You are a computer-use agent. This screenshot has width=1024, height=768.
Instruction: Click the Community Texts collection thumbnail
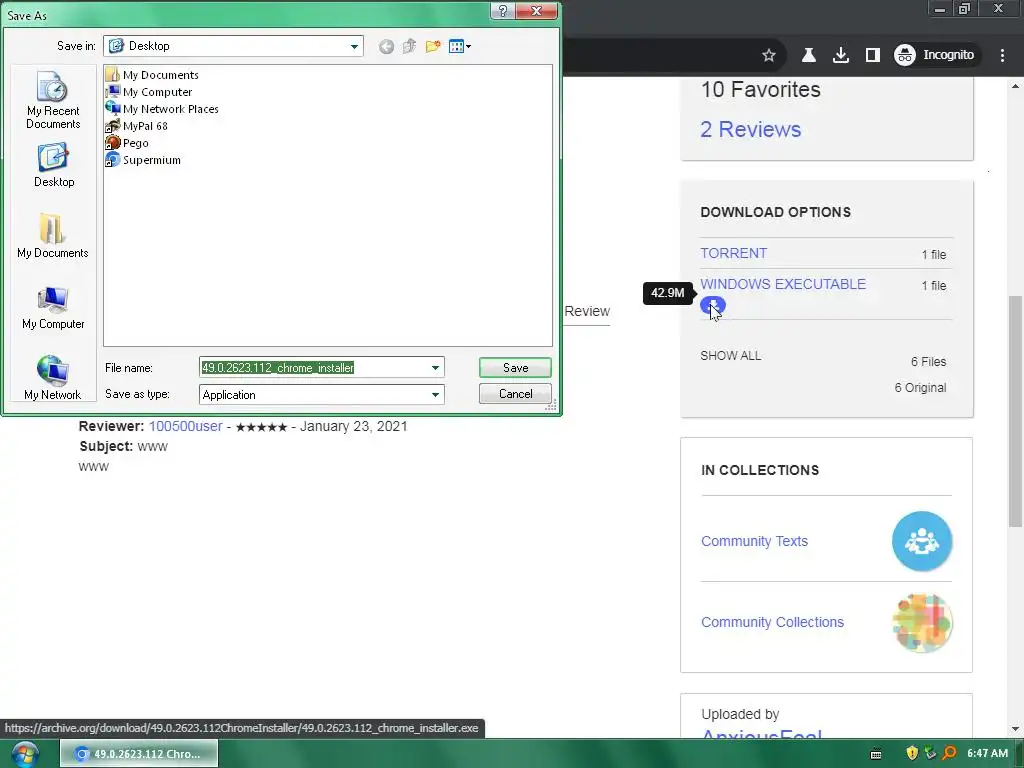(921, 541)
